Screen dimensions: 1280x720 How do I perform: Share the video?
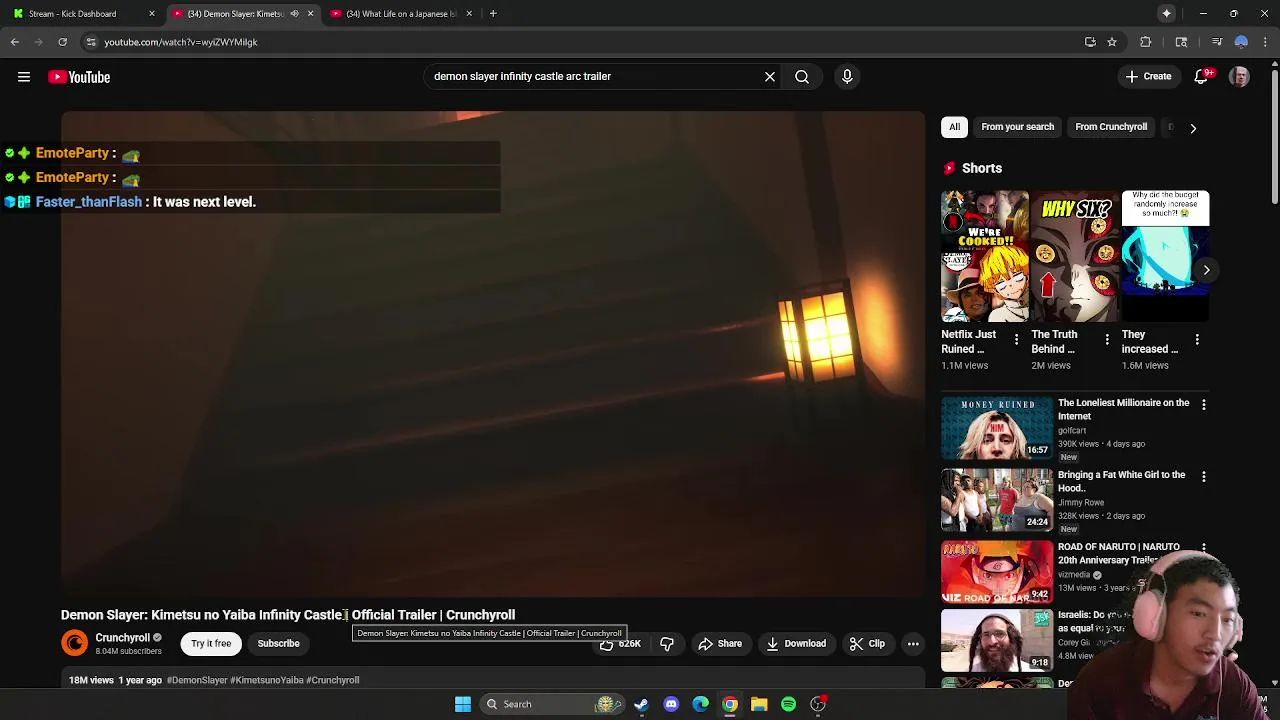tap(720, 644)
